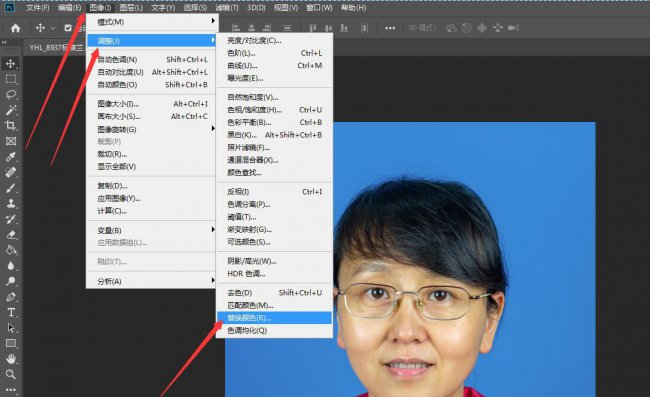Select the Brush tool
This screenshot has height=397, width=650.
11,188
